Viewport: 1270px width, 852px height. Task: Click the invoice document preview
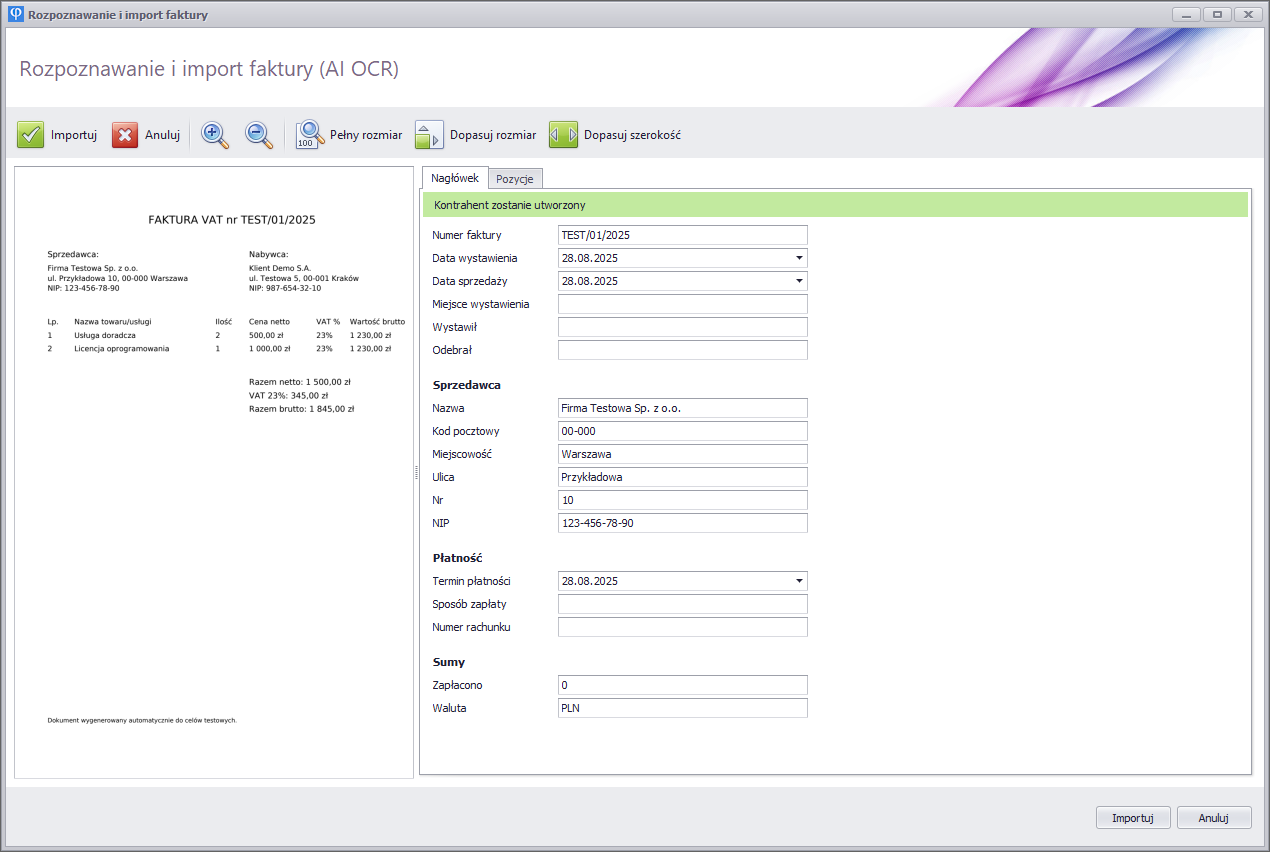[214, 472]
